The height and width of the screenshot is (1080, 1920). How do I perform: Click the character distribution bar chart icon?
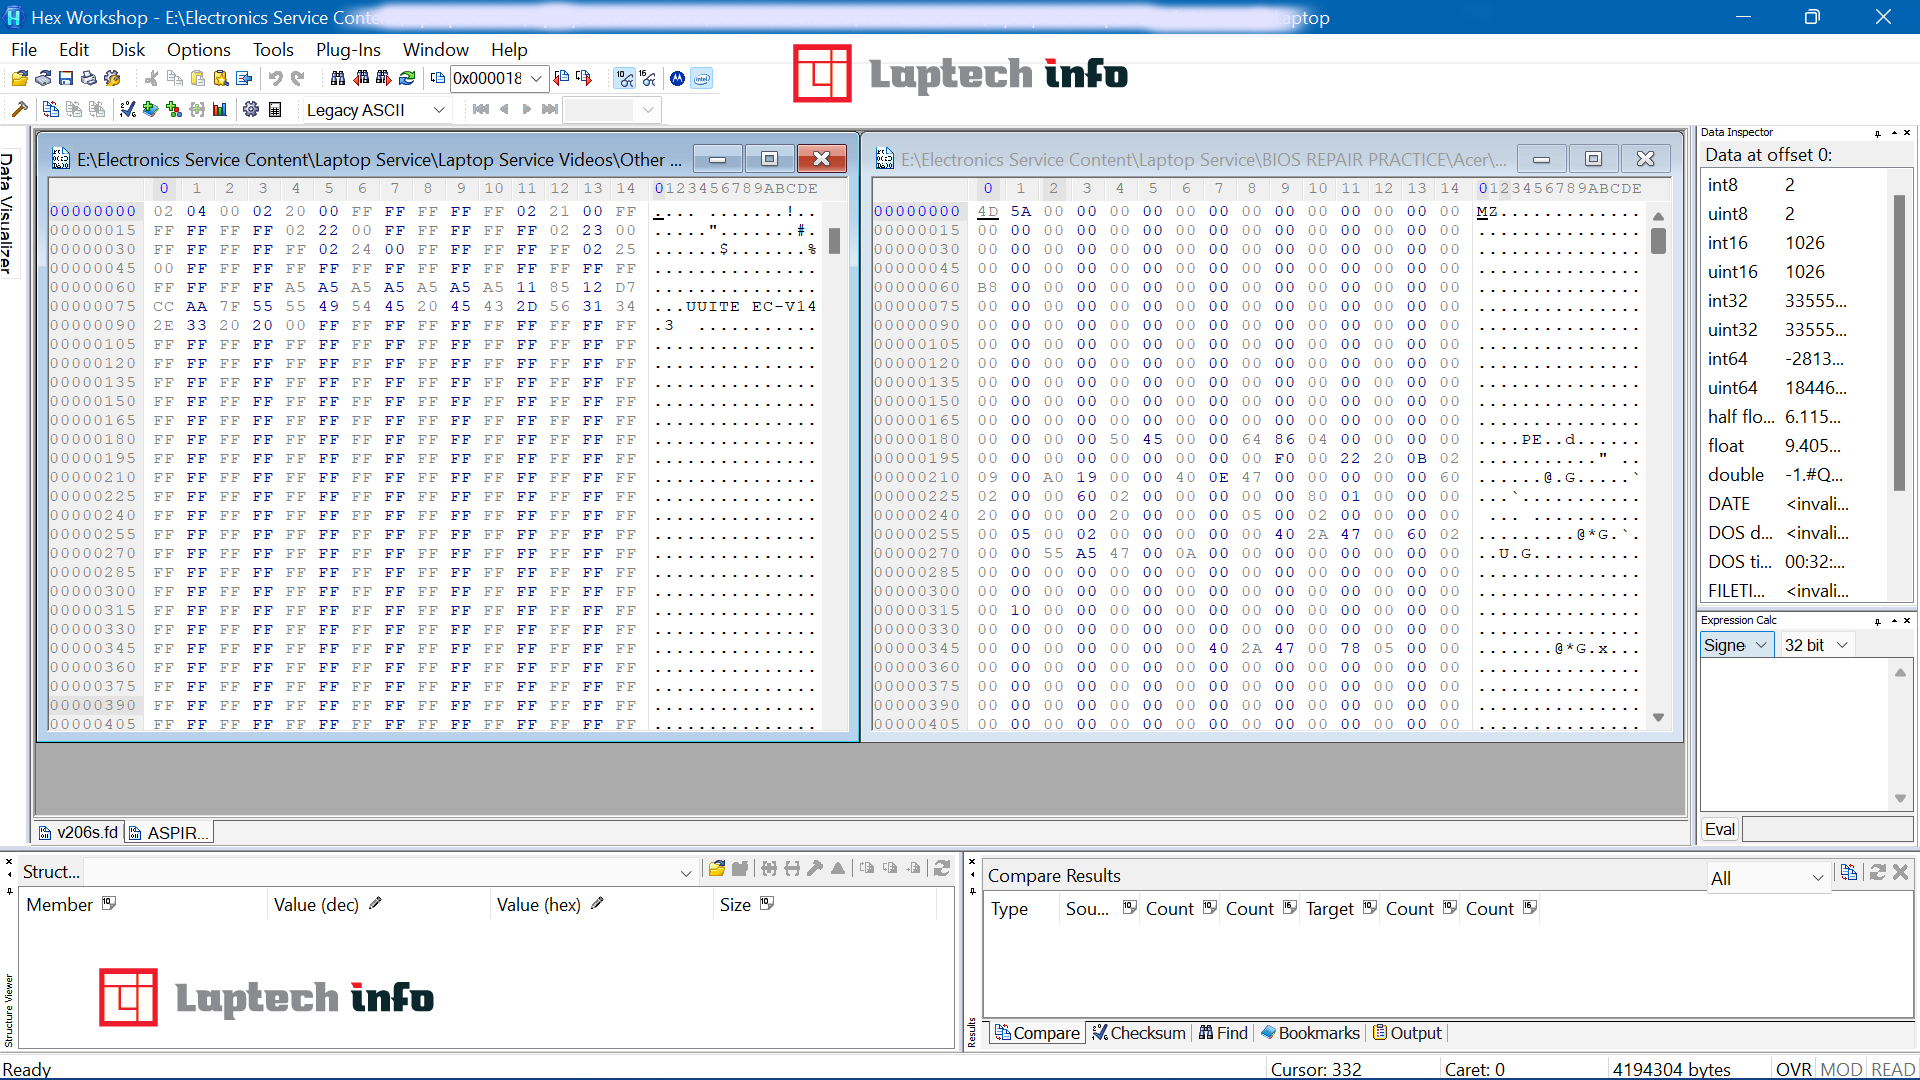[x=220, y=110]
